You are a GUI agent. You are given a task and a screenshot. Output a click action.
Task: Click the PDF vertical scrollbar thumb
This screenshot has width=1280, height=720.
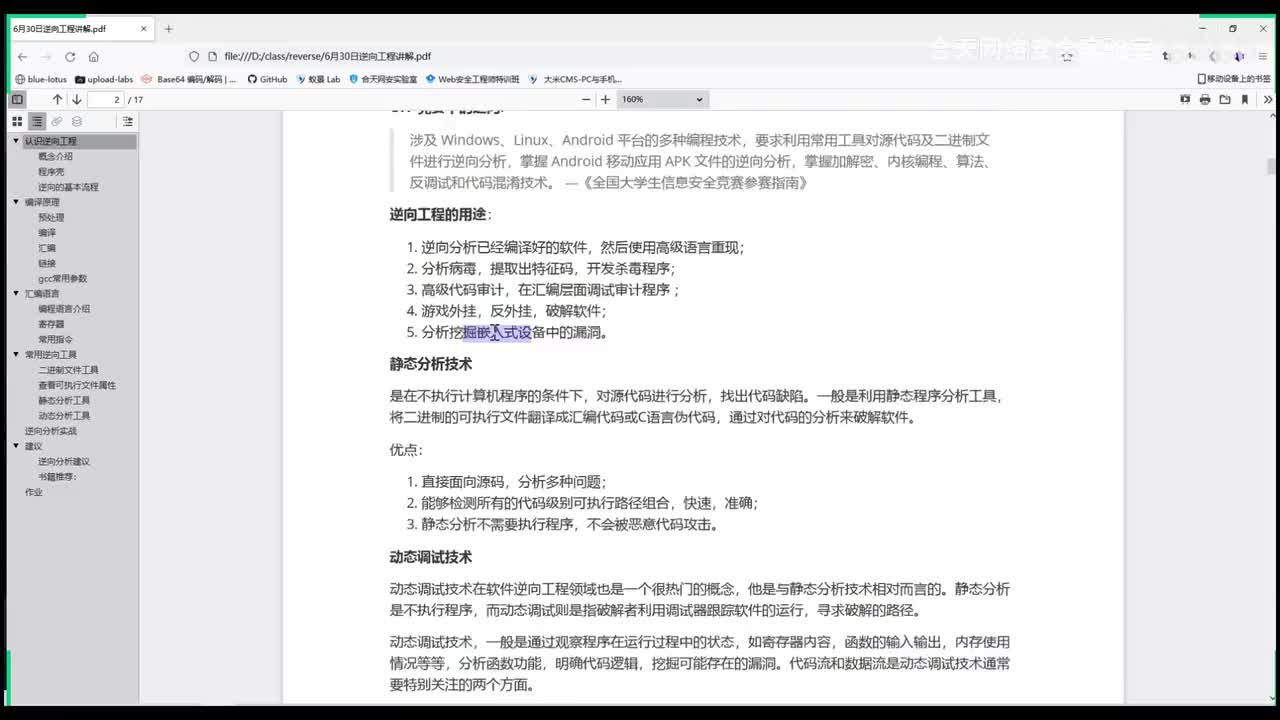1271,167
